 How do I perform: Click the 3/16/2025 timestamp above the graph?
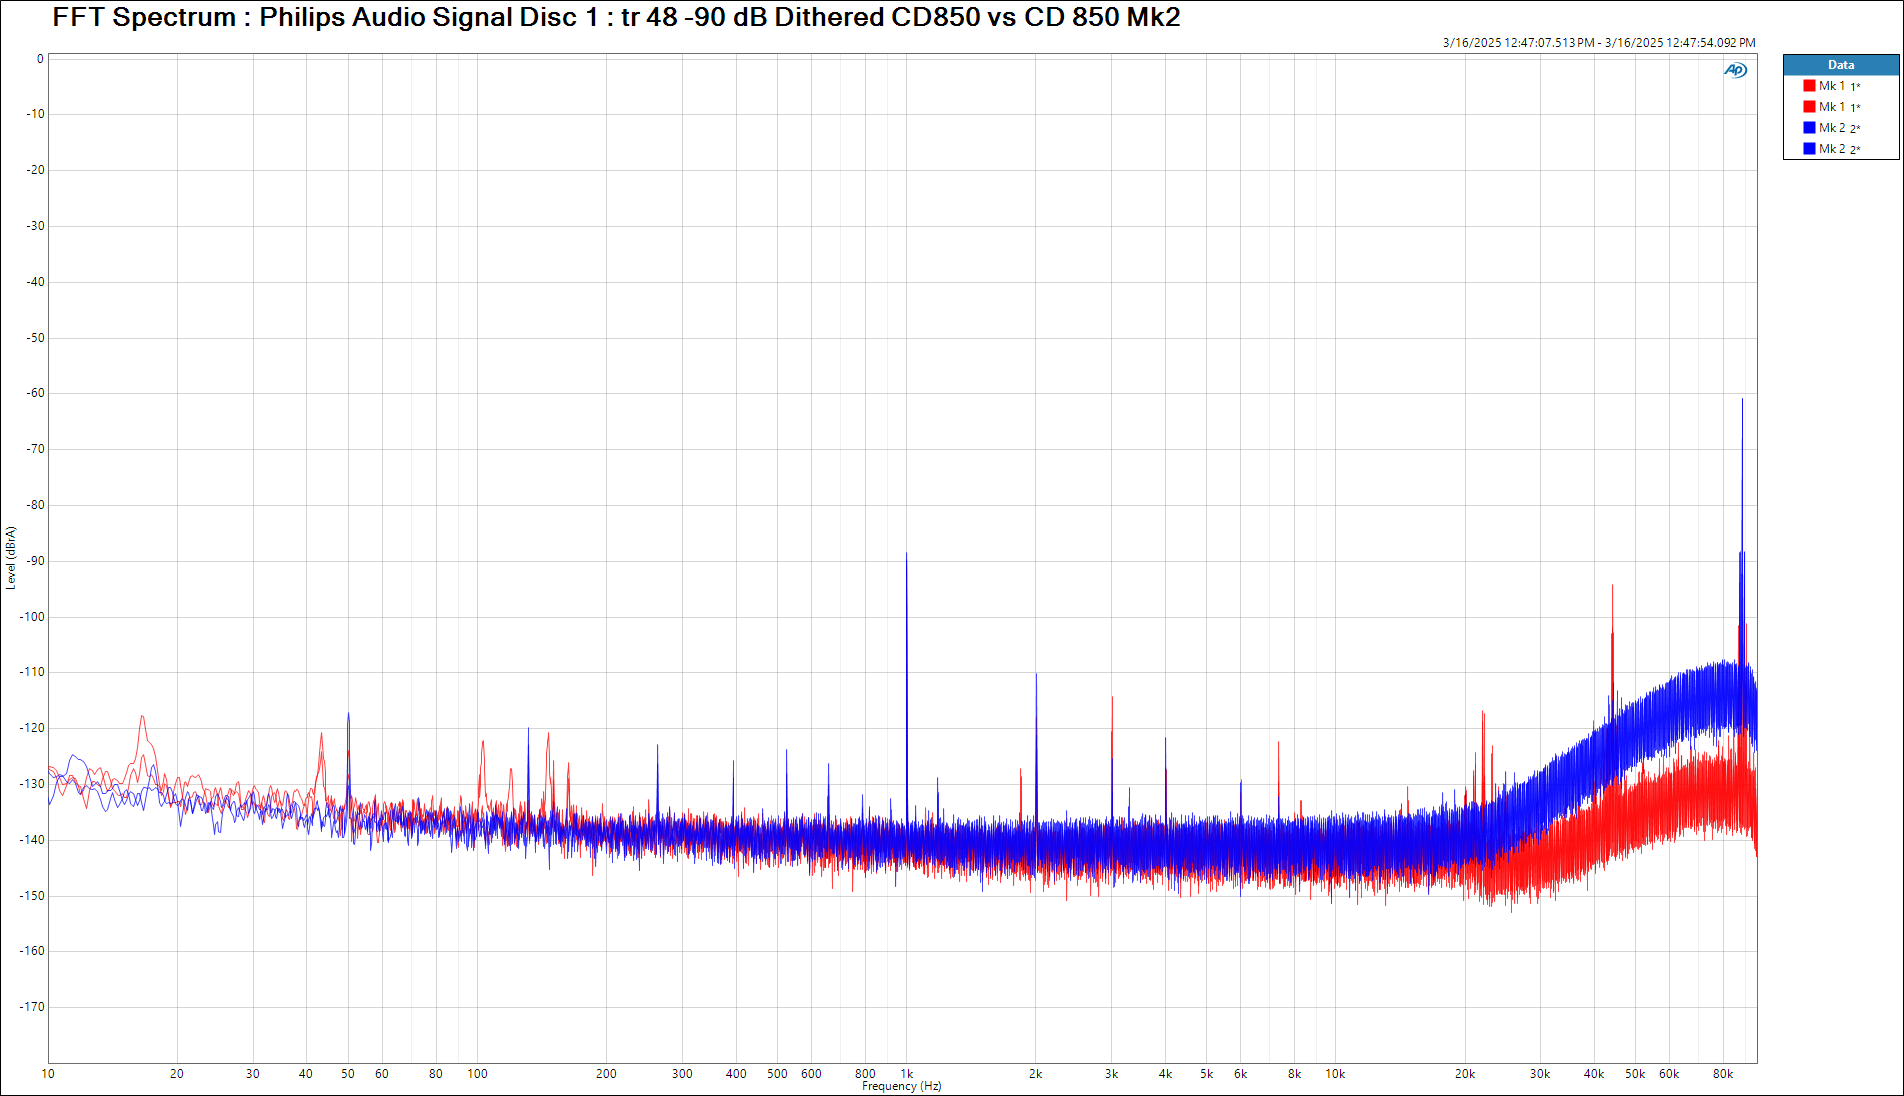[x=1598, y=43]
